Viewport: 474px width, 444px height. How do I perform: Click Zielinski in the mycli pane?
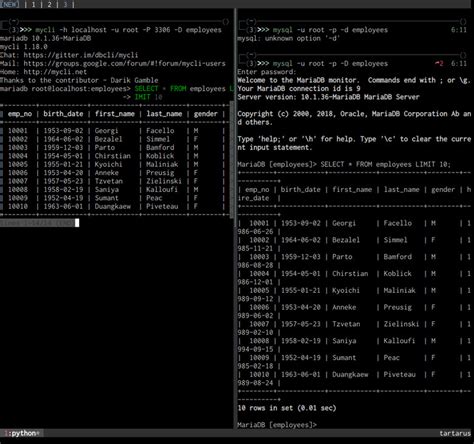164,181
